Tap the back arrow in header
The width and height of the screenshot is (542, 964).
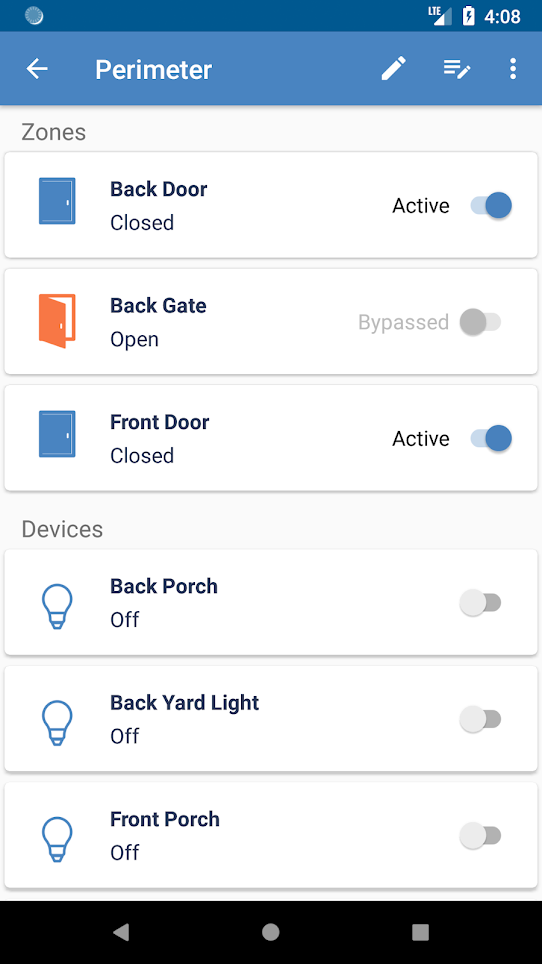point(37,69)
